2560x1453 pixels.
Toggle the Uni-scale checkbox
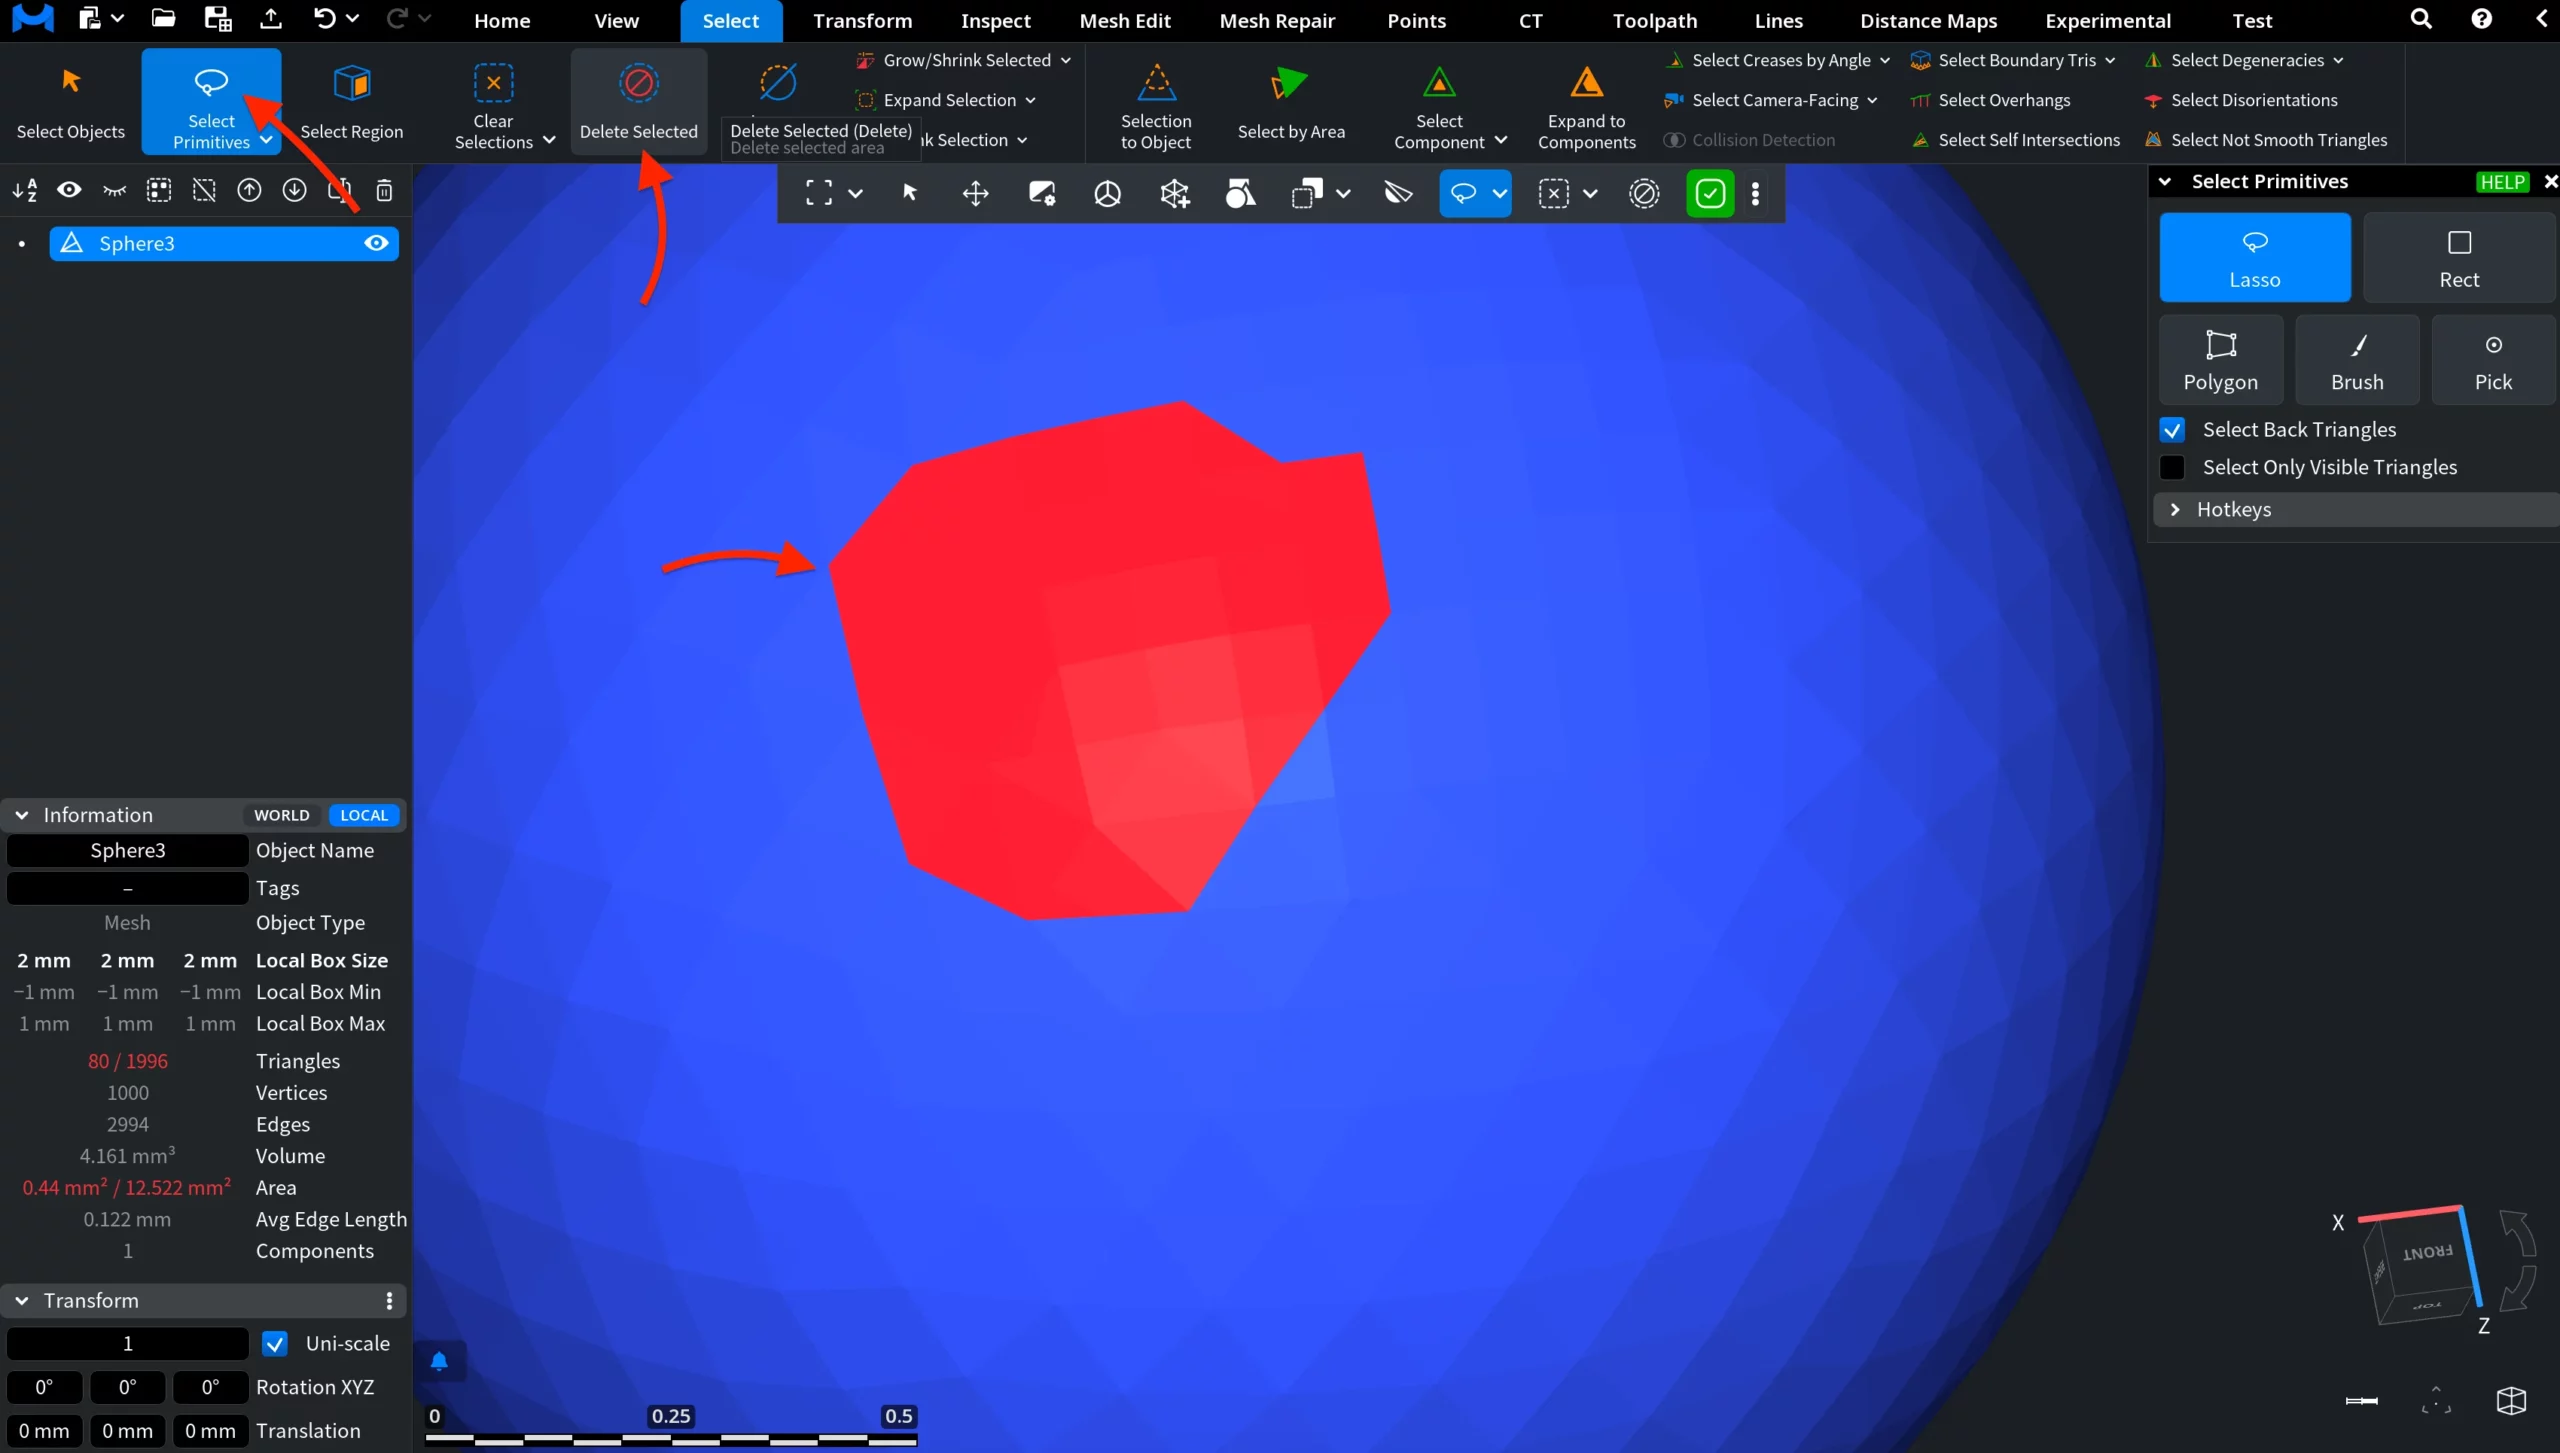click(275, 1343)
